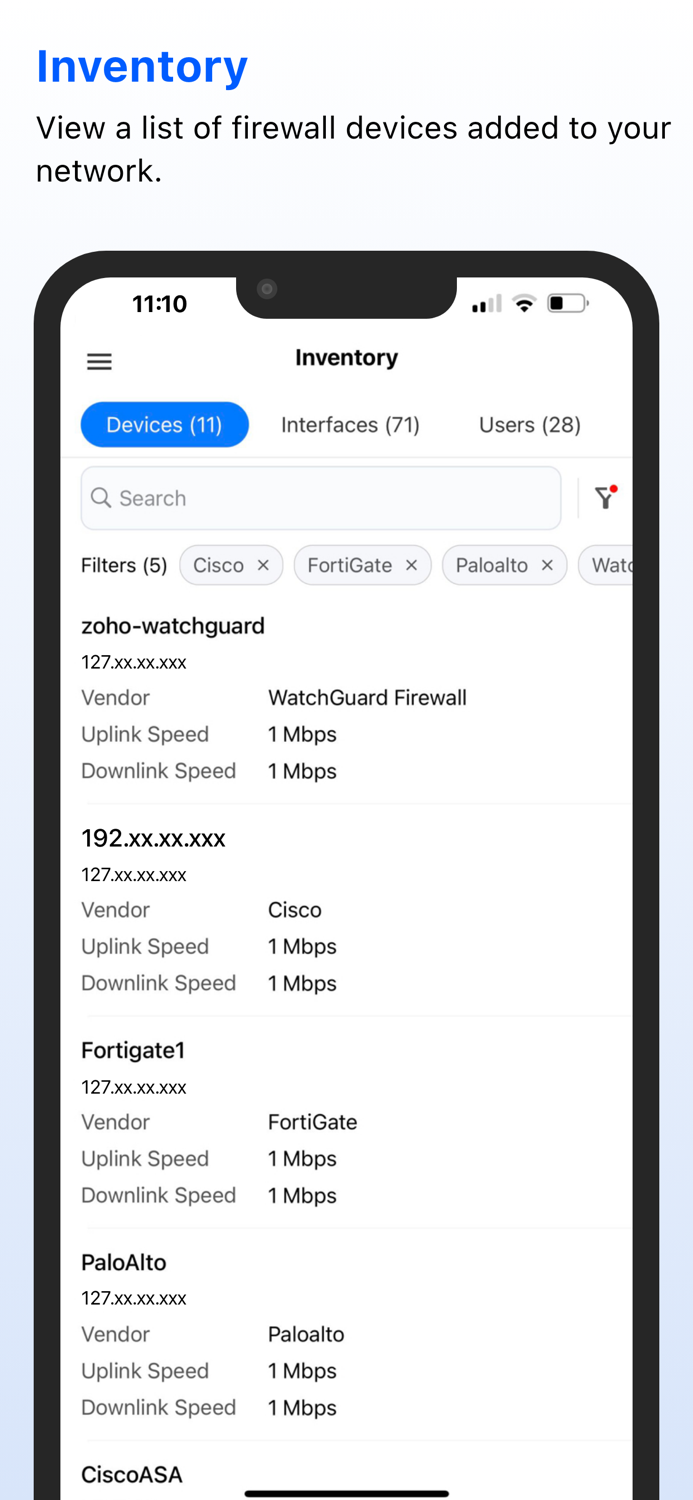Switch to the Interfaces (71) tab

pyautogui.click(x=350, y=424)
